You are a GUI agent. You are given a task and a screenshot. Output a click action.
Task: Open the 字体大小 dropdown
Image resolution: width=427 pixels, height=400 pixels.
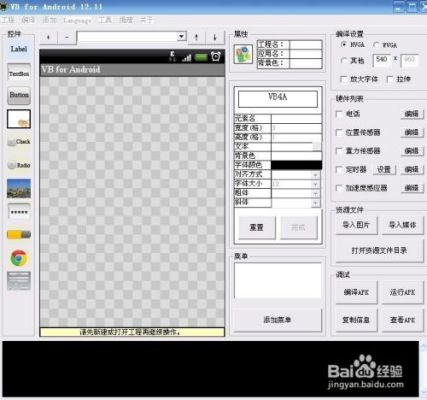tap(315, 184)
